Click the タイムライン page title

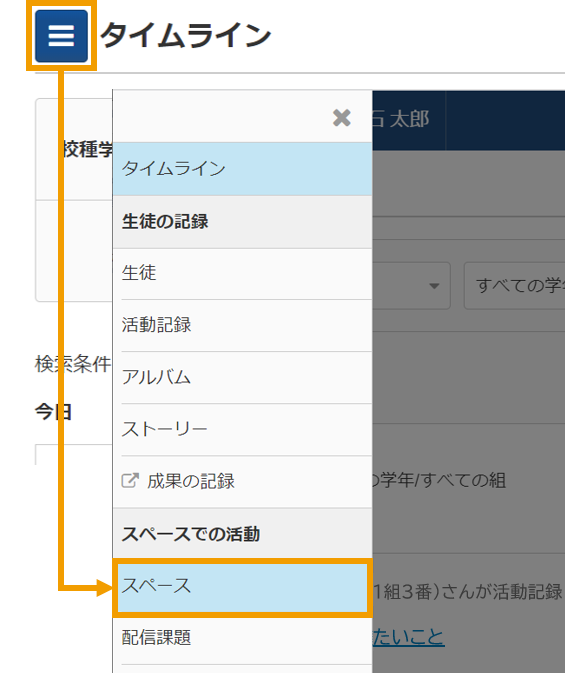(185, 36)
